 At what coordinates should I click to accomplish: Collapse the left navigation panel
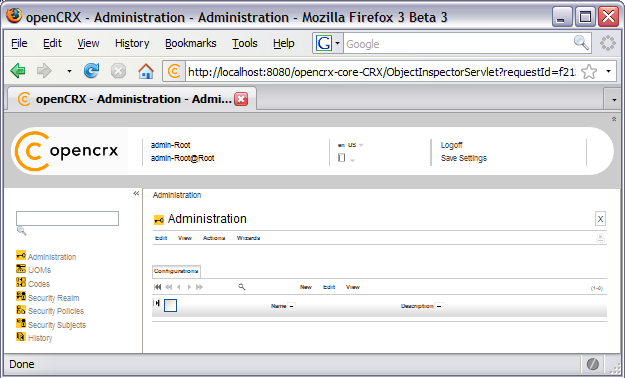(x=136, y=193)
